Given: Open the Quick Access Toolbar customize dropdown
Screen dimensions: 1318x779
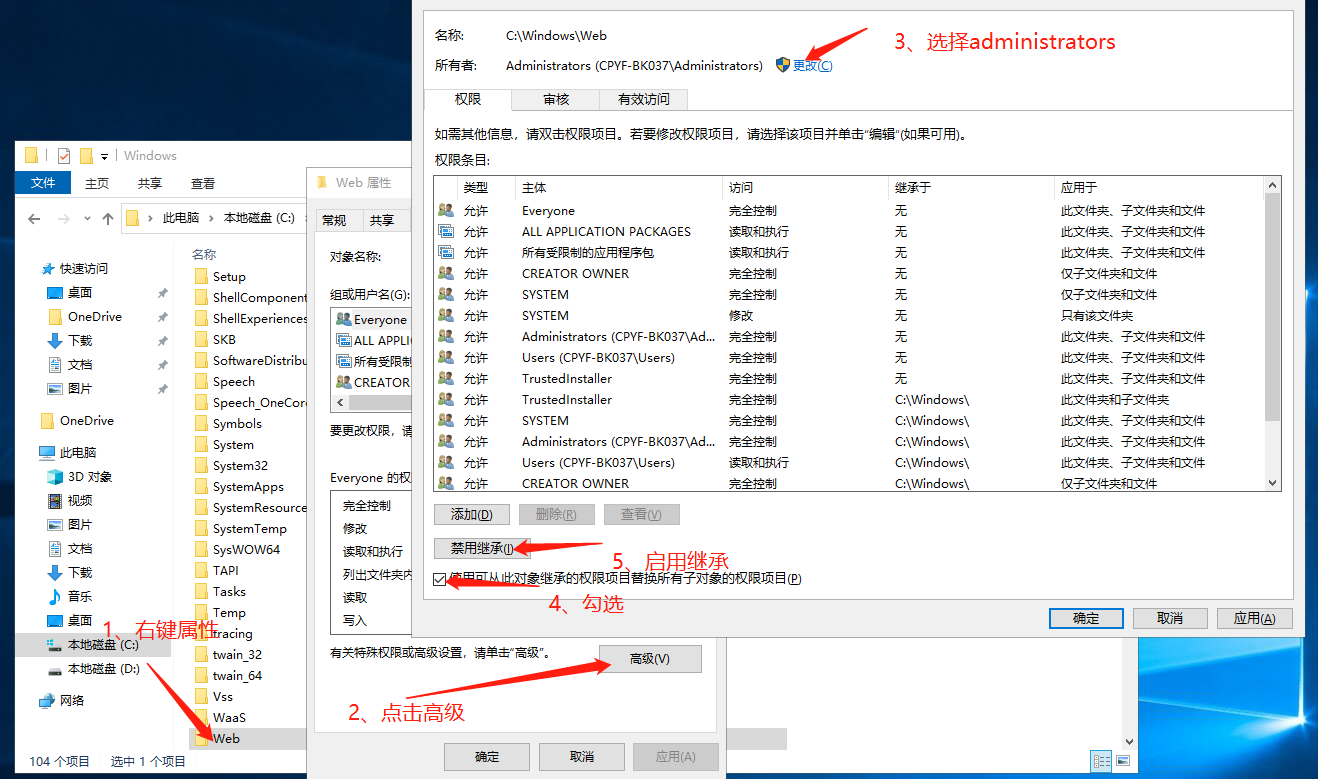Looking at the screenshot, I should point(104,156).
